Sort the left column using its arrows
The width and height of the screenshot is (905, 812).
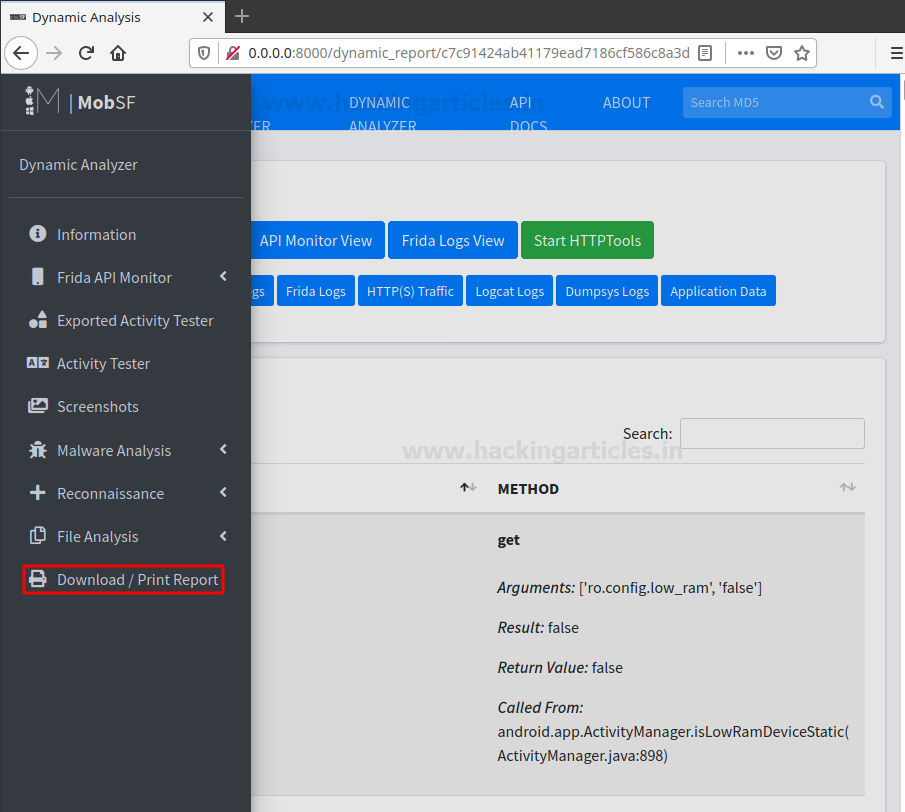468,488
